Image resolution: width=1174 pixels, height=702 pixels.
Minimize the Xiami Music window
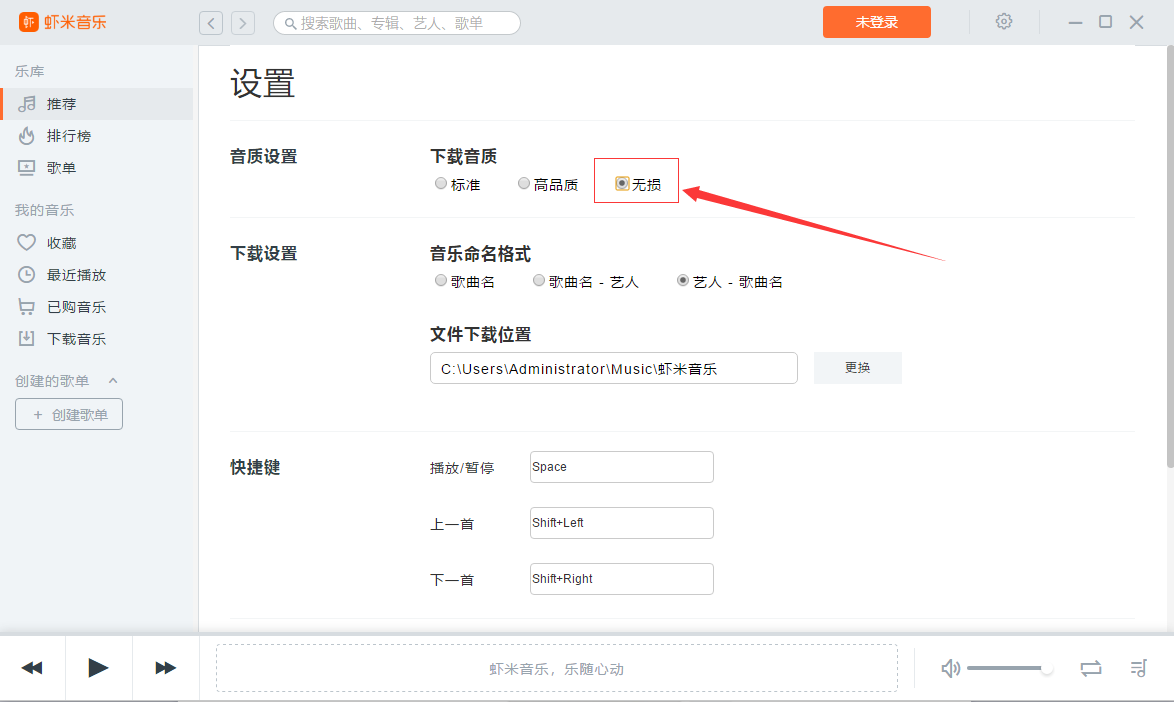1075,22
